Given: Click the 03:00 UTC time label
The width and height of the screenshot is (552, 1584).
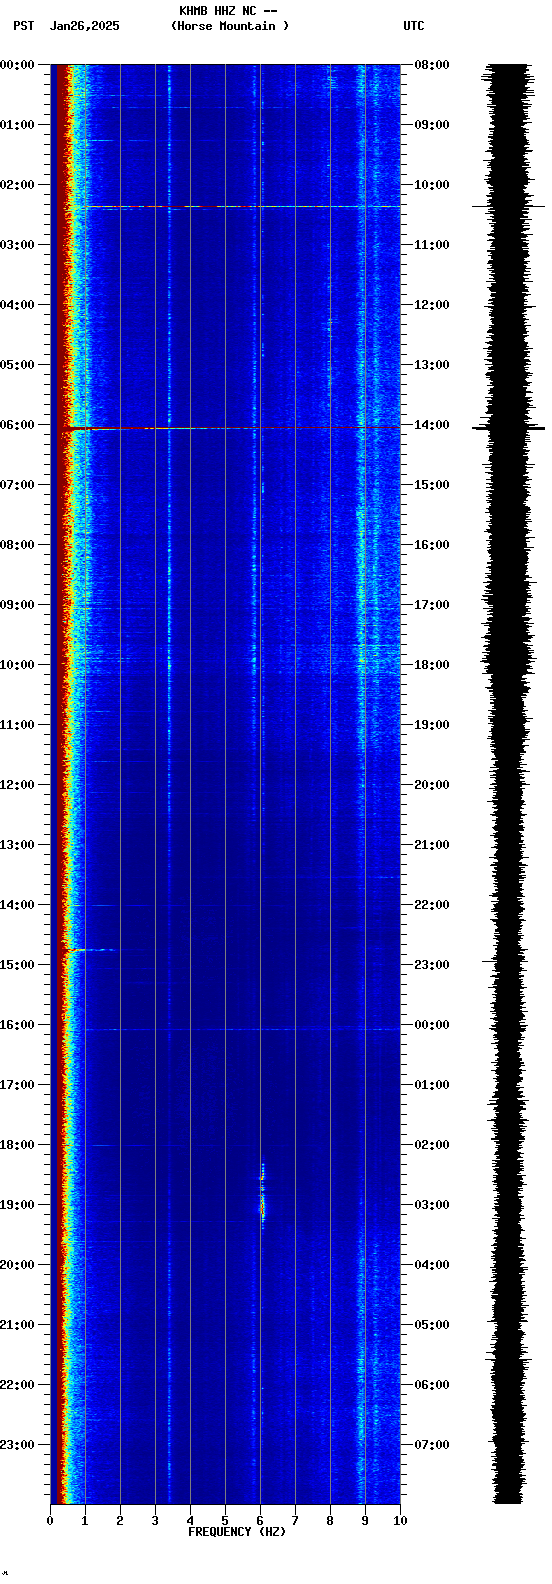Looking at the screenshot, I should tap(432, 1205).
